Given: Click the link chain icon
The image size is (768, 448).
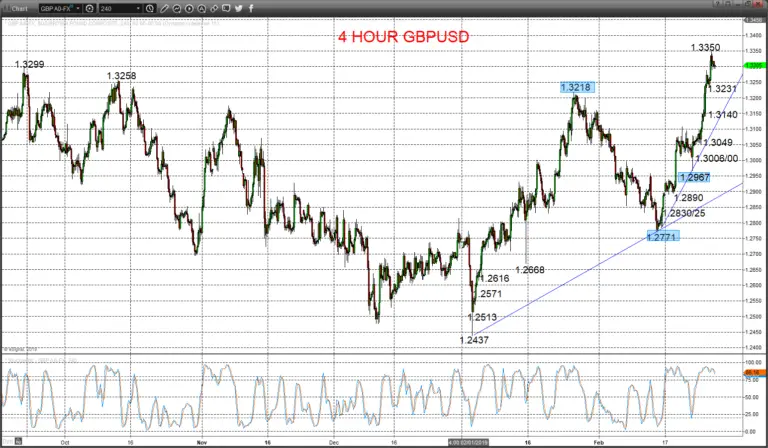Looking at the screenshot, I should tap(214, 8).
